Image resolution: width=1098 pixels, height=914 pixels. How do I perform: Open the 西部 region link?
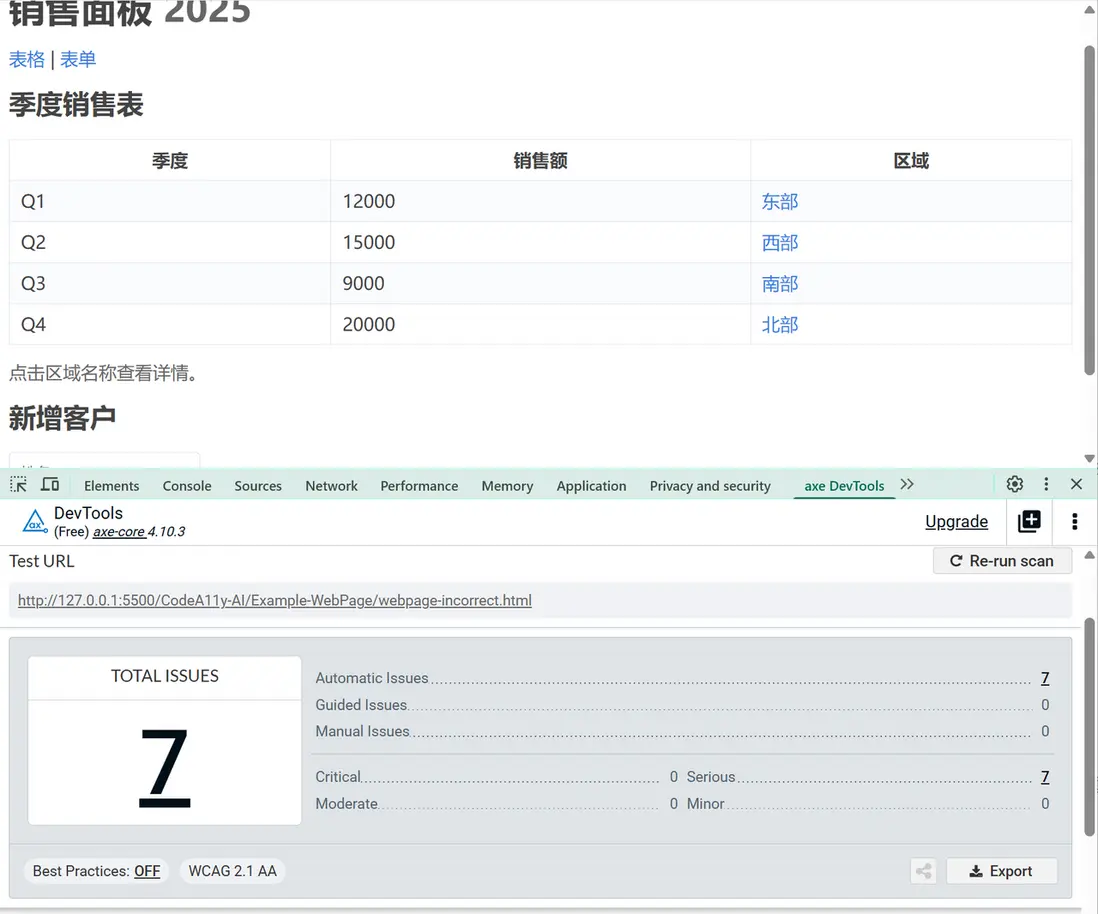(780, 243)
